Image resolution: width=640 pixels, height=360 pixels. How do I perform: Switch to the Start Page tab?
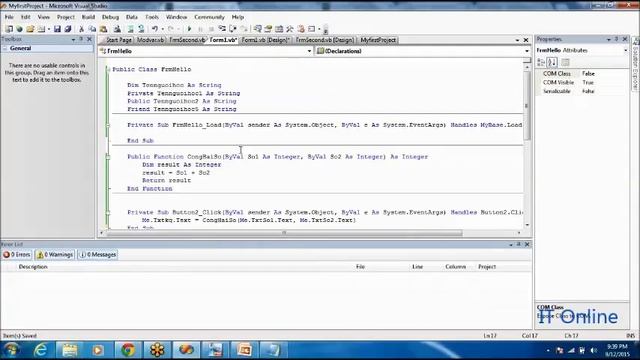click(118, 40)
